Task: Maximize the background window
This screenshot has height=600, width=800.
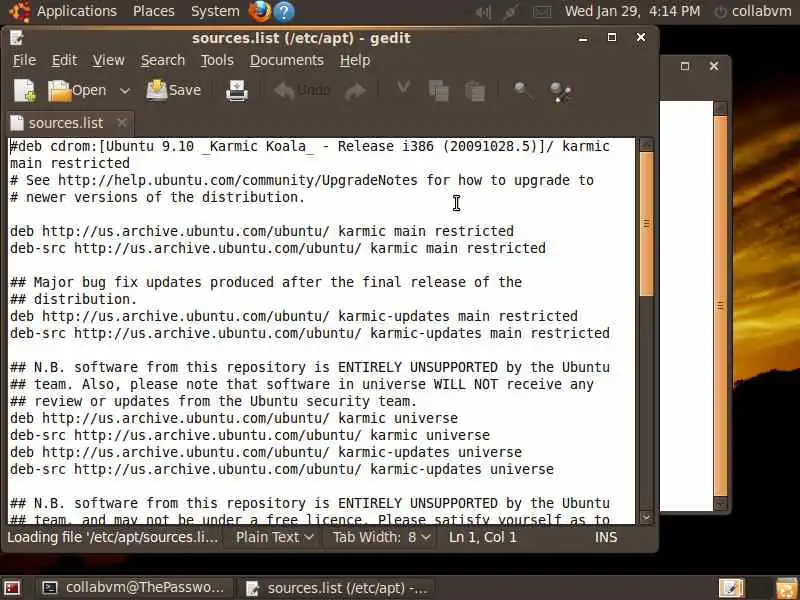Action: pyautogui.click(x=685, y=66)
